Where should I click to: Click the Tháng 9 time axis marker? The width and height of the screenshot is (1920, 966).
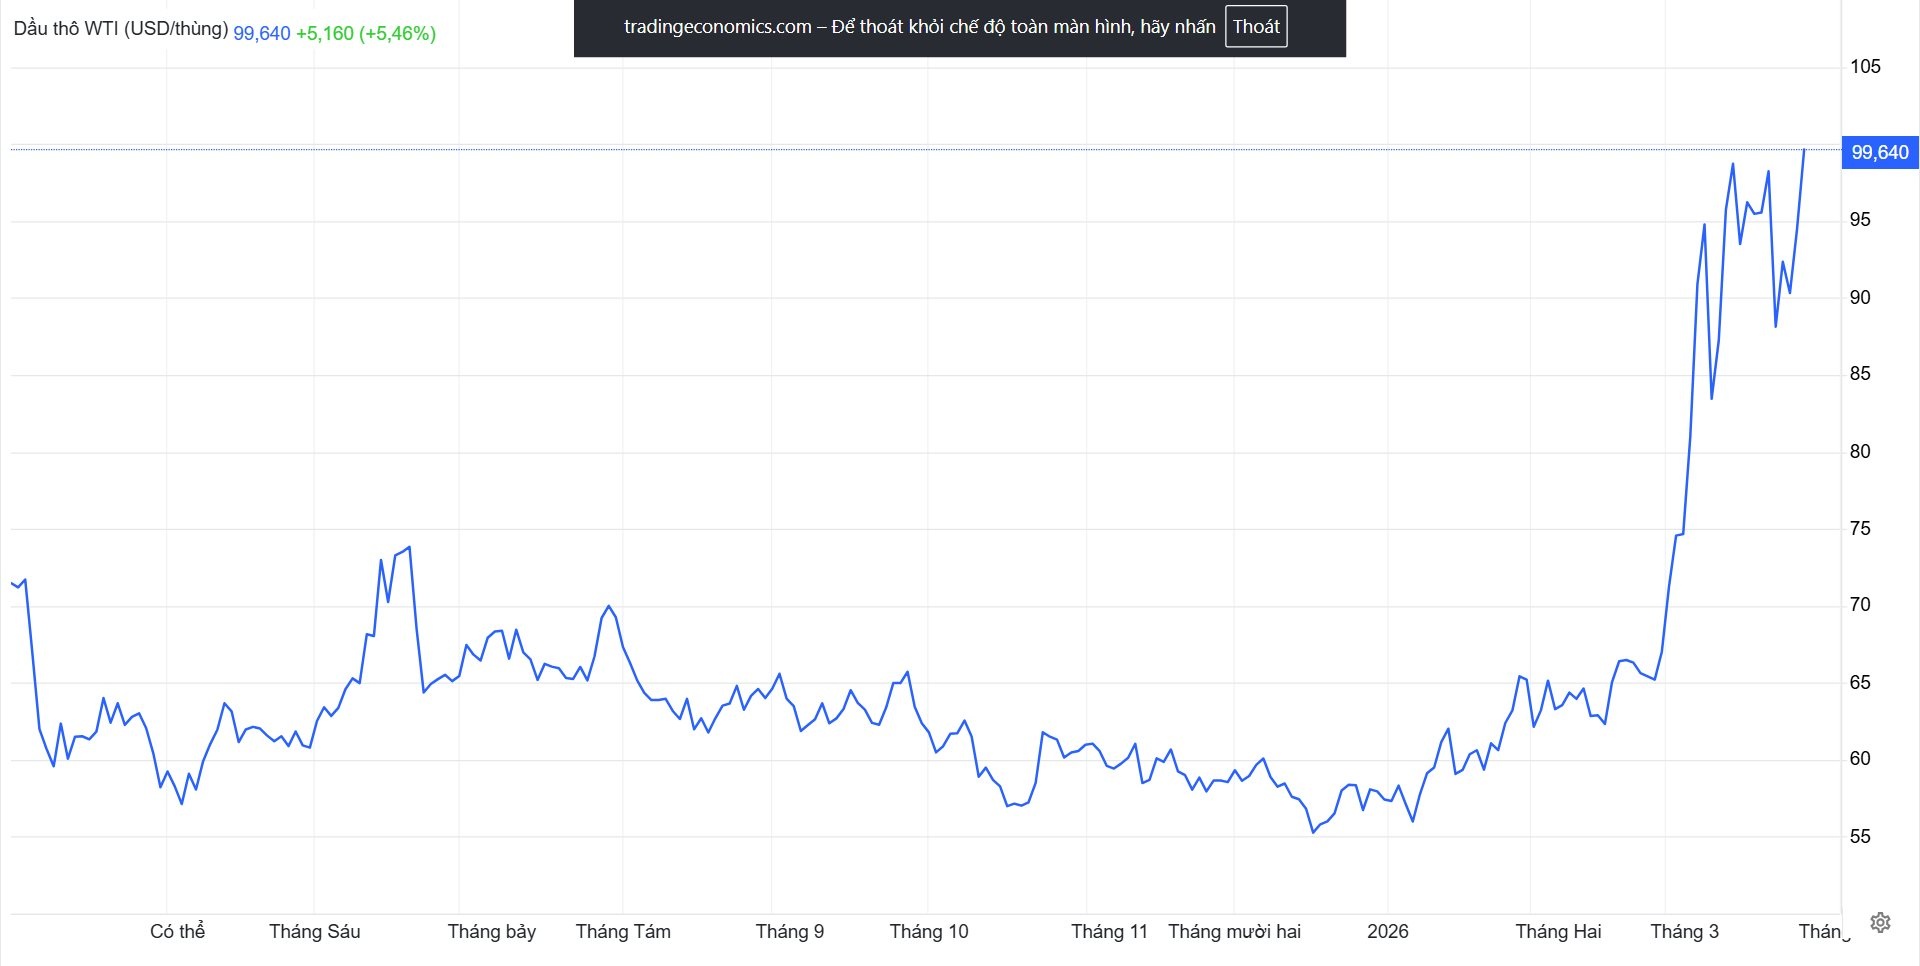(789, 932)
